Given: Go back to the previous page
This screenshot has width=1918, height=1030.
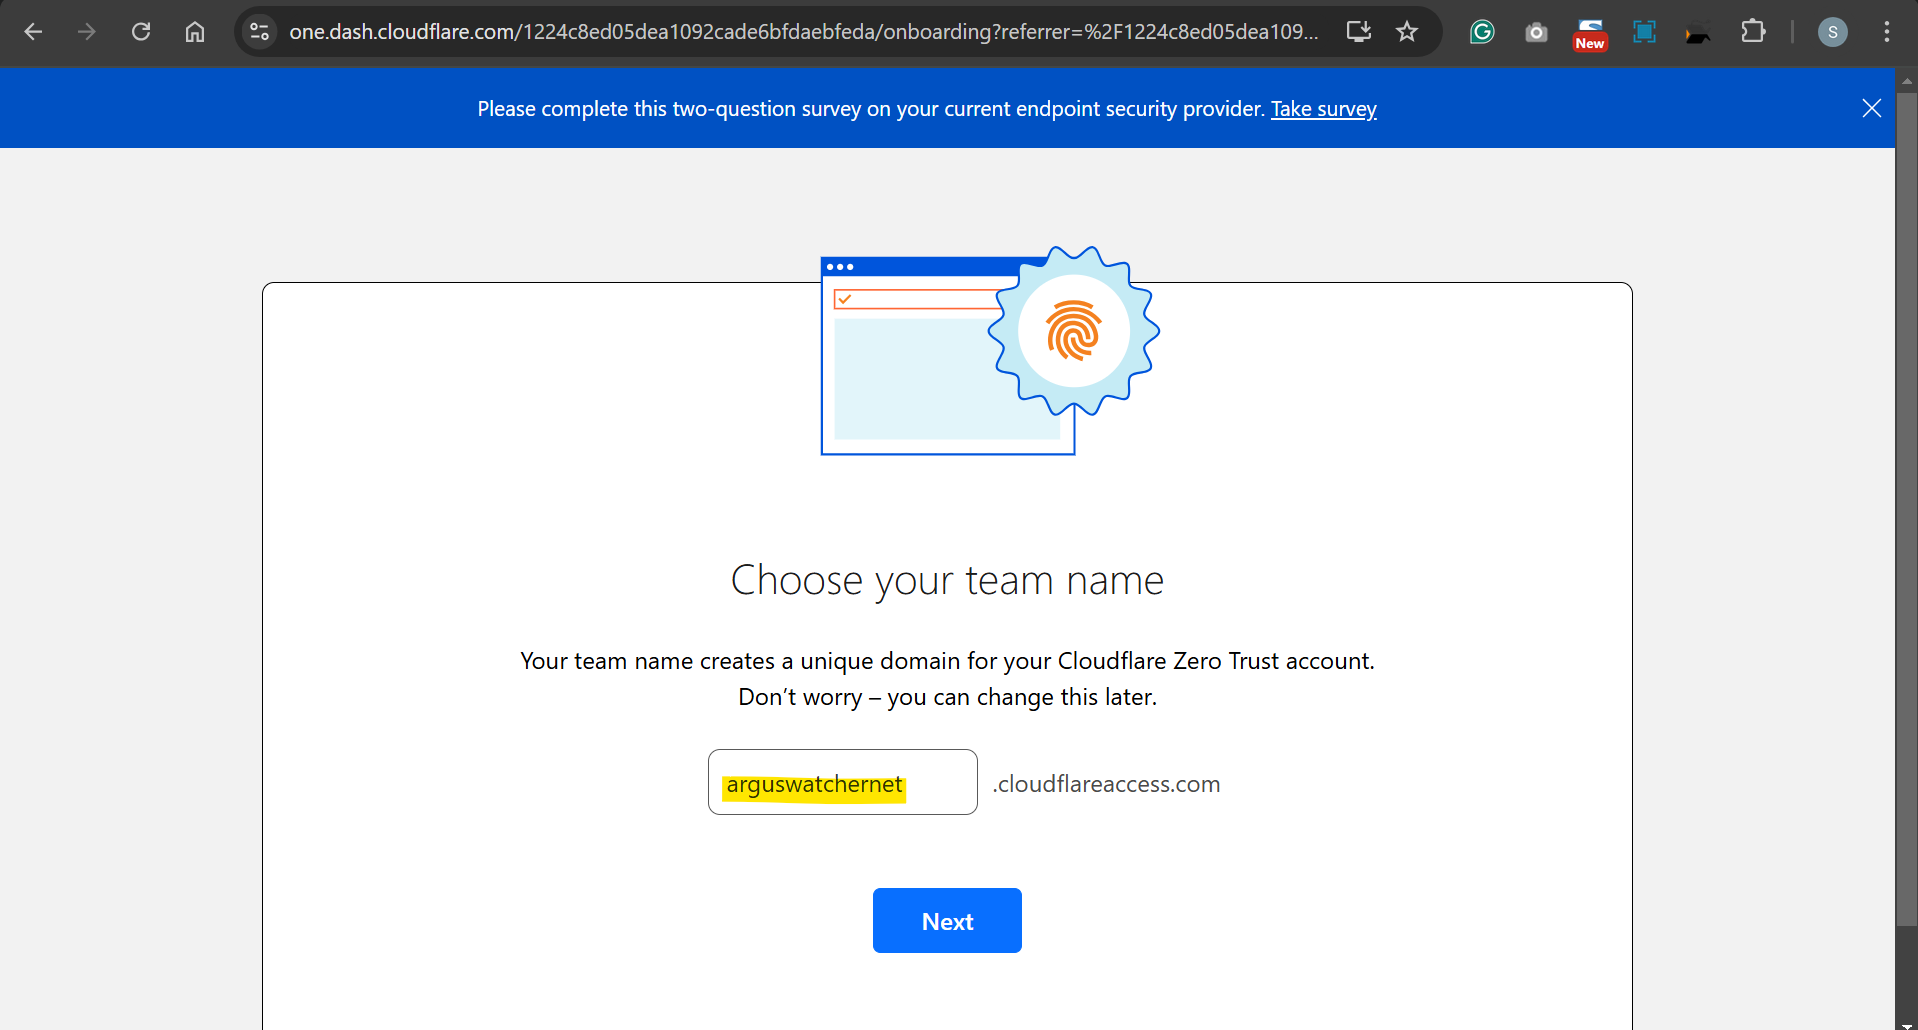Looking at the screenshot, I should click(33, 32).
